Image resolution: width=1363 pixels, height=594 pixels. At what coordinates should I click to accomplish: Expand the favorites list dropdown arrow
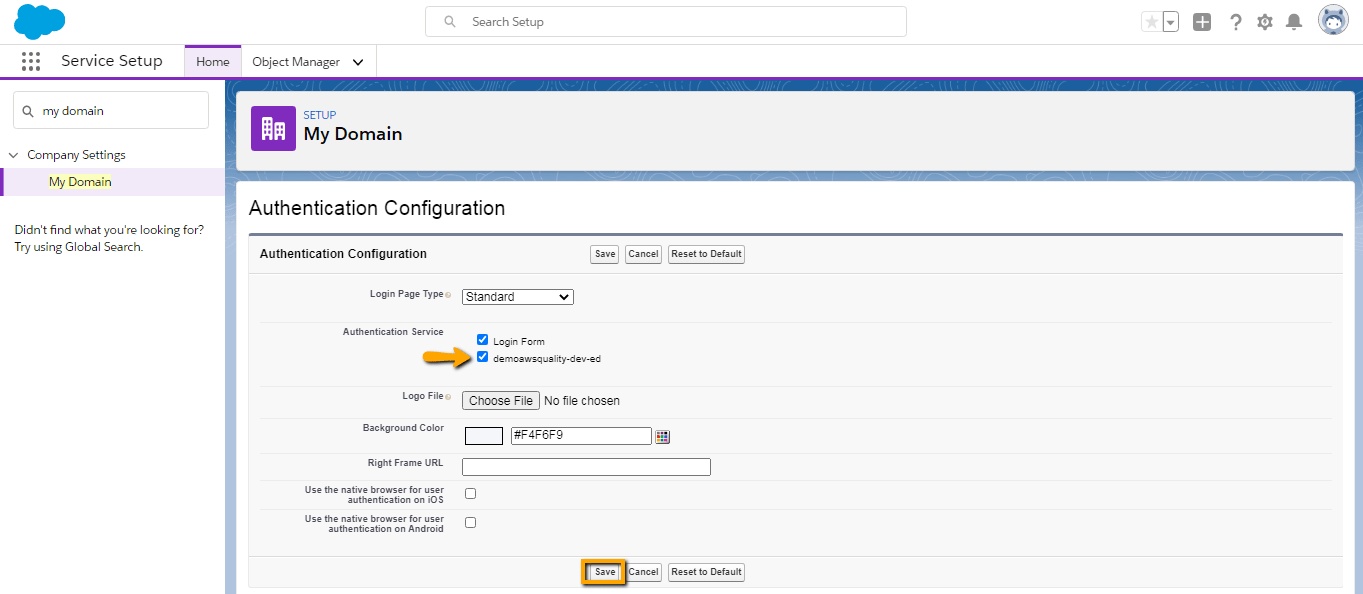(1171, 22)
